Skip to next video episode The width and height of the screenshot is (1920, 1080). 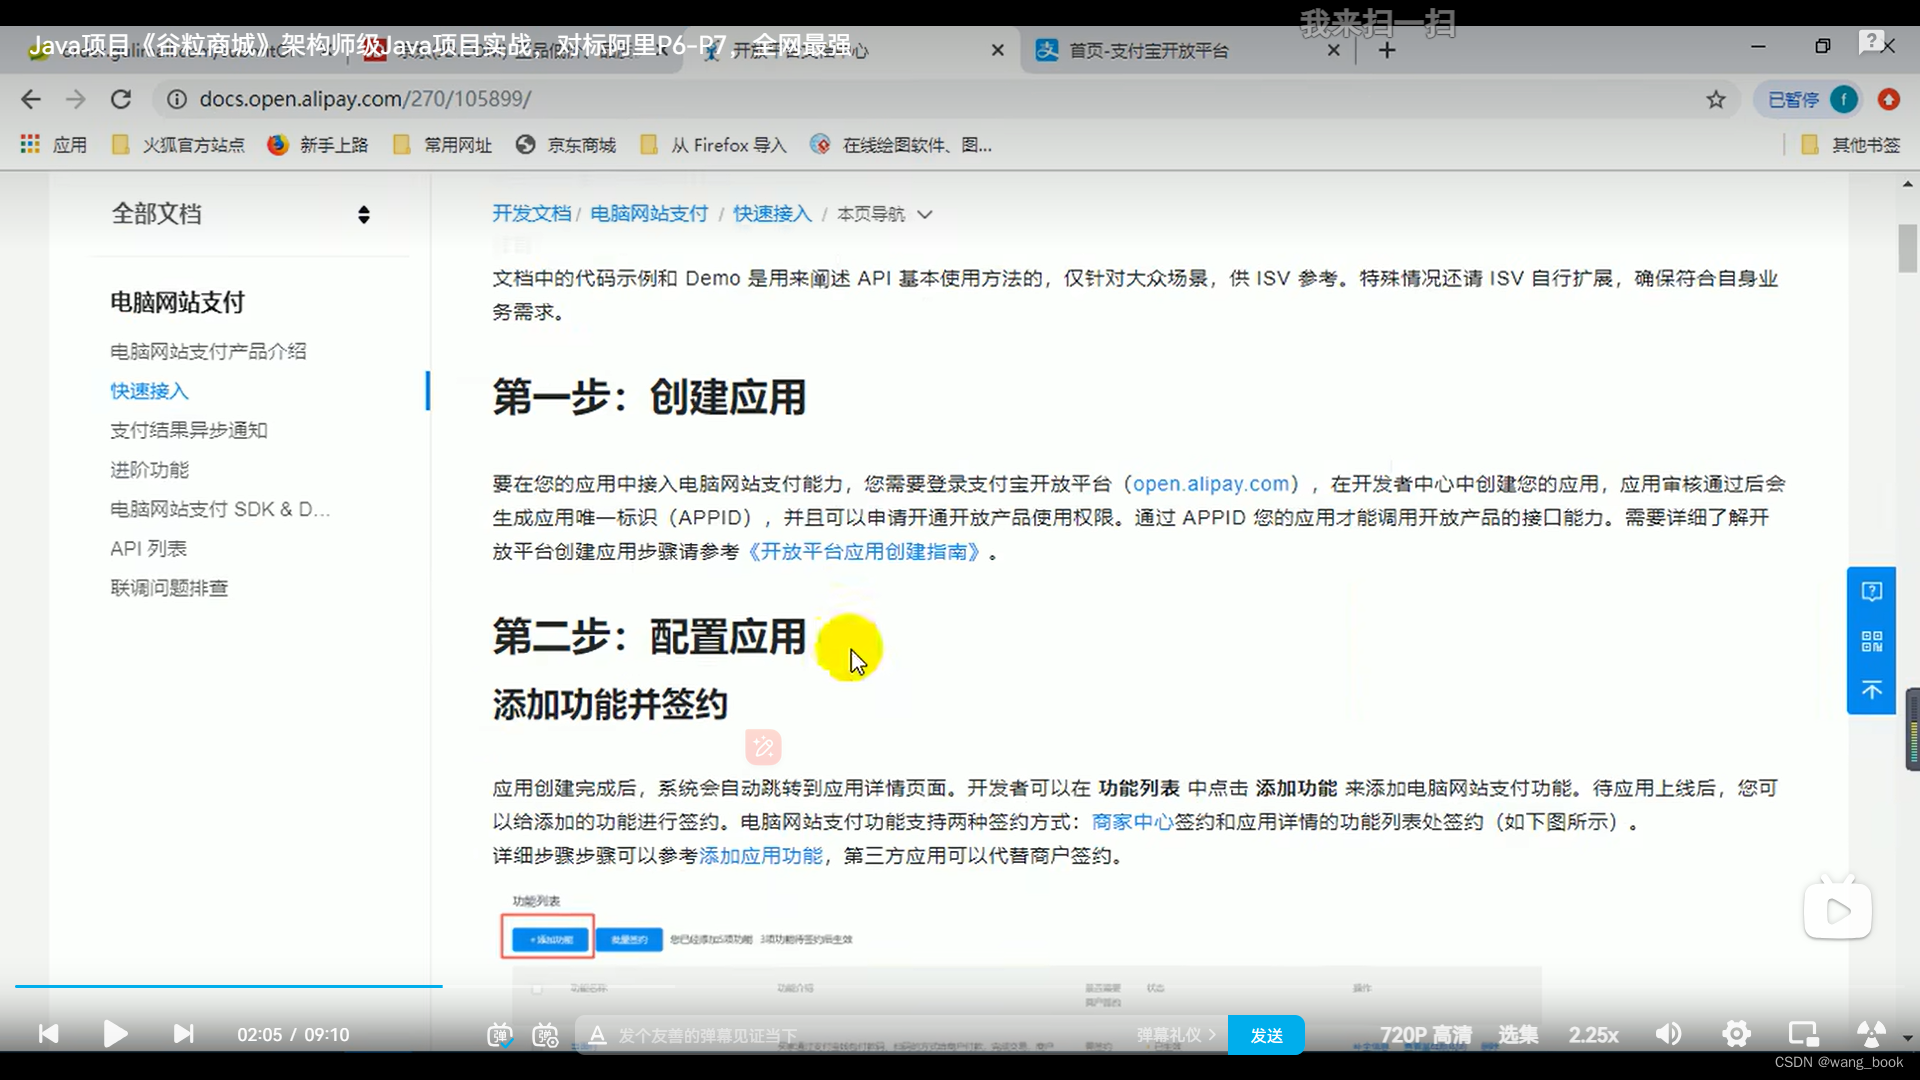(x=183, y=1034)
